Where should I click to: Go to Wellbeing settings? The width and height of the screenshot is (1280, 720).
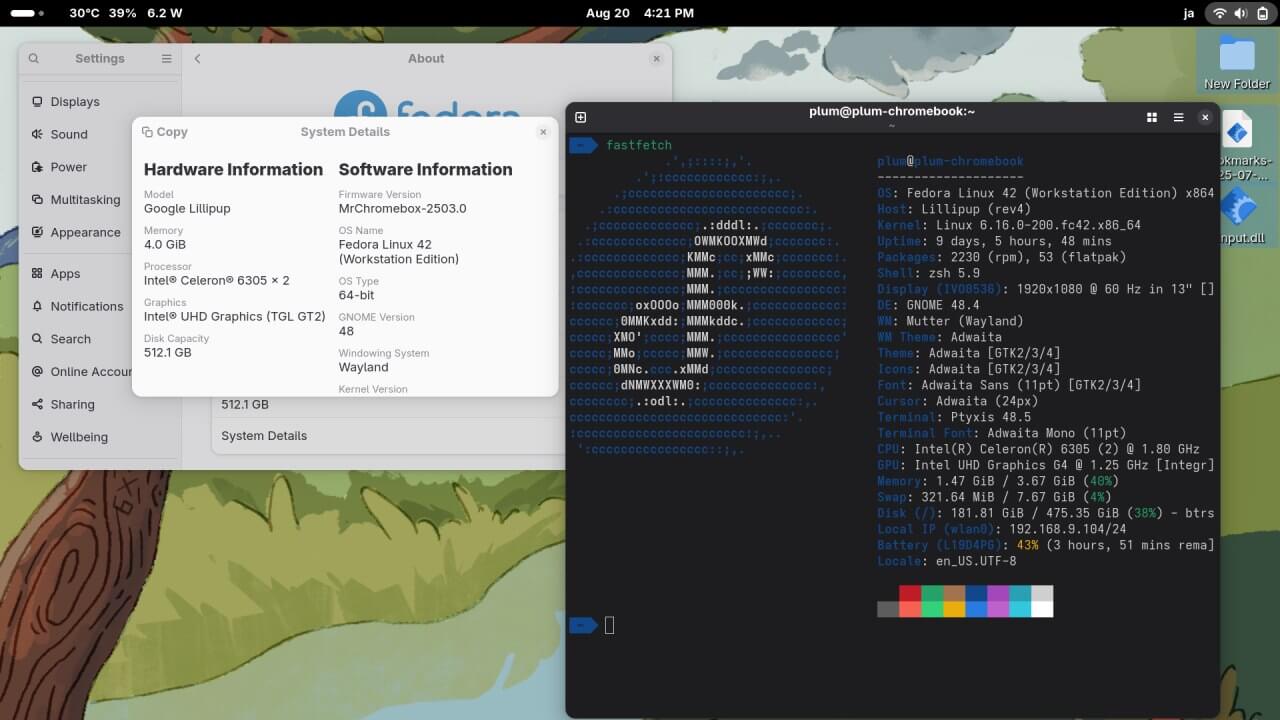[79, 437]
